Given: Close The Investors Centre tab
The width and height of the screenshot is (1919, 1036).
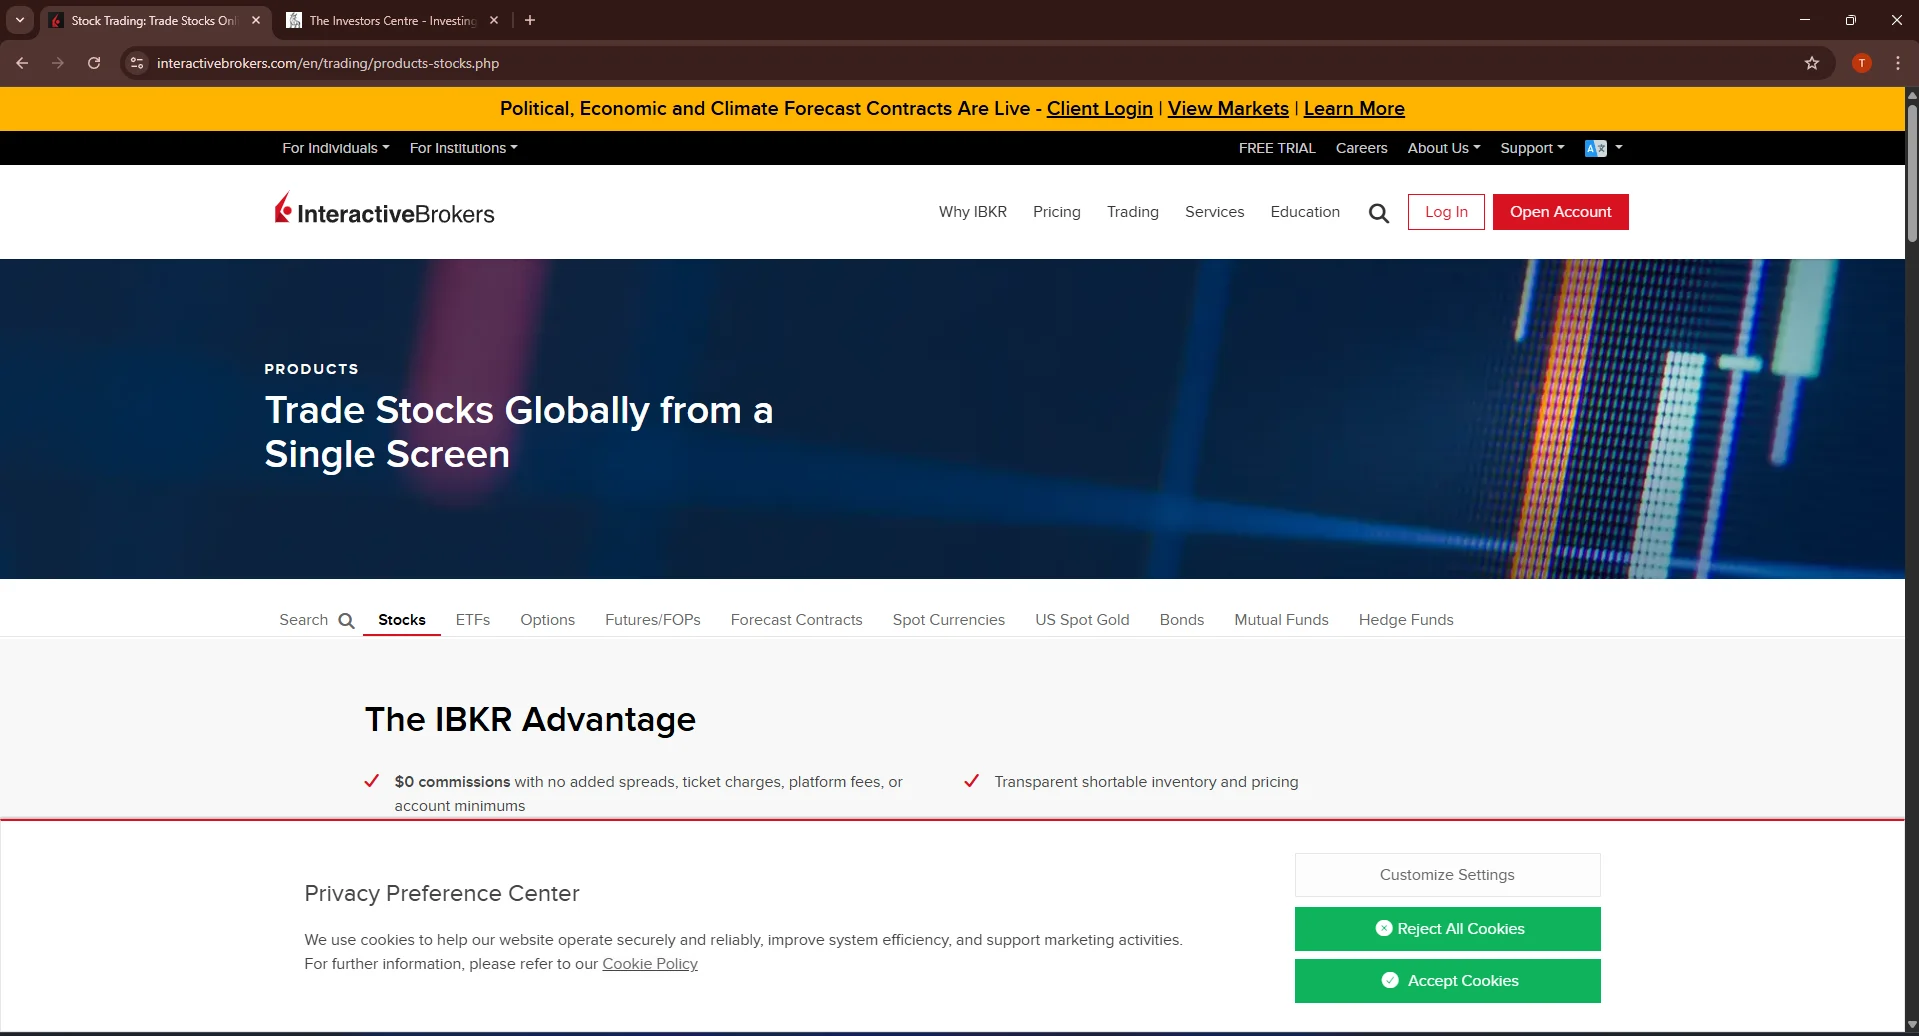Looking at the screenshot, I should (x=494, y=20).
